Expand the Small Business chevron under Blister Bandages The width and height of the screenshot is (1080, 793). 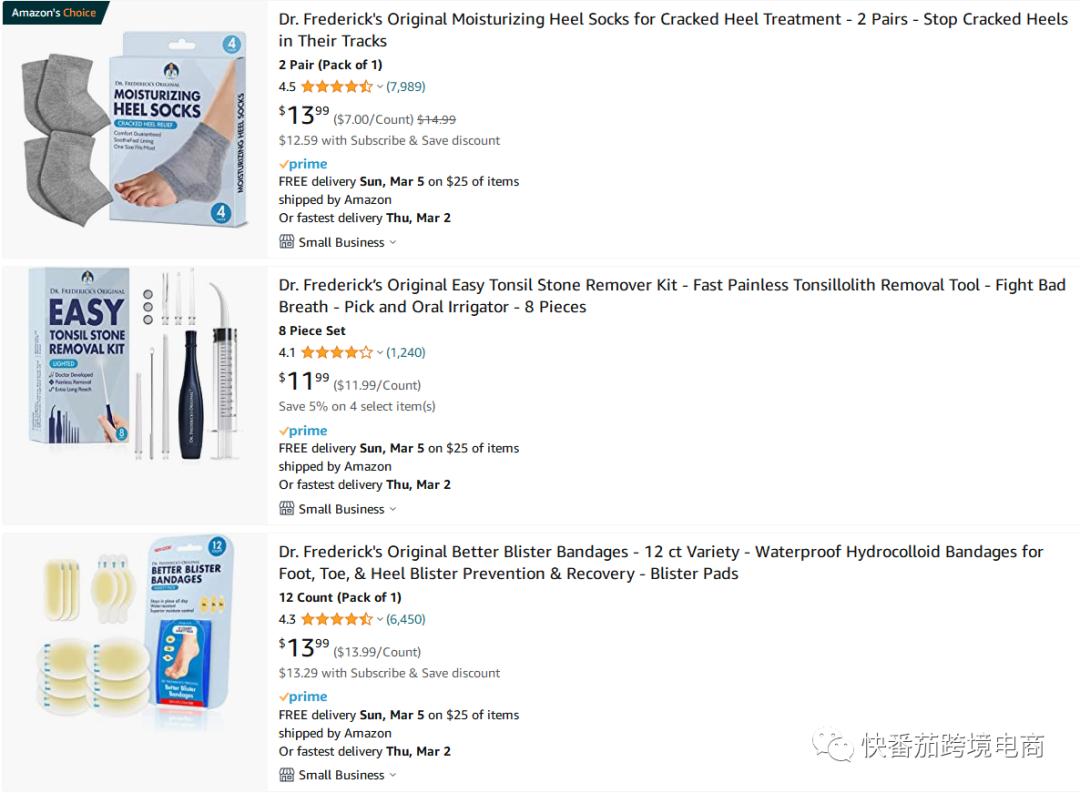393,776
